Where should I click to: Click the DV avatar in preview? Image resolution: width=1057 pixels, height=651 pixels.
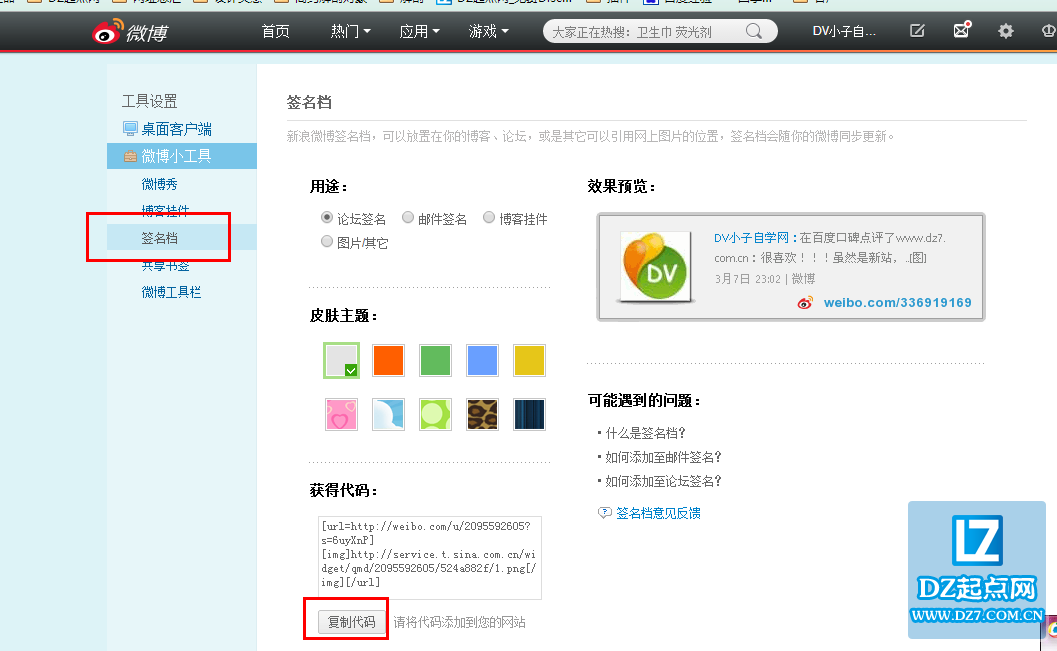(x=656, y=267)
